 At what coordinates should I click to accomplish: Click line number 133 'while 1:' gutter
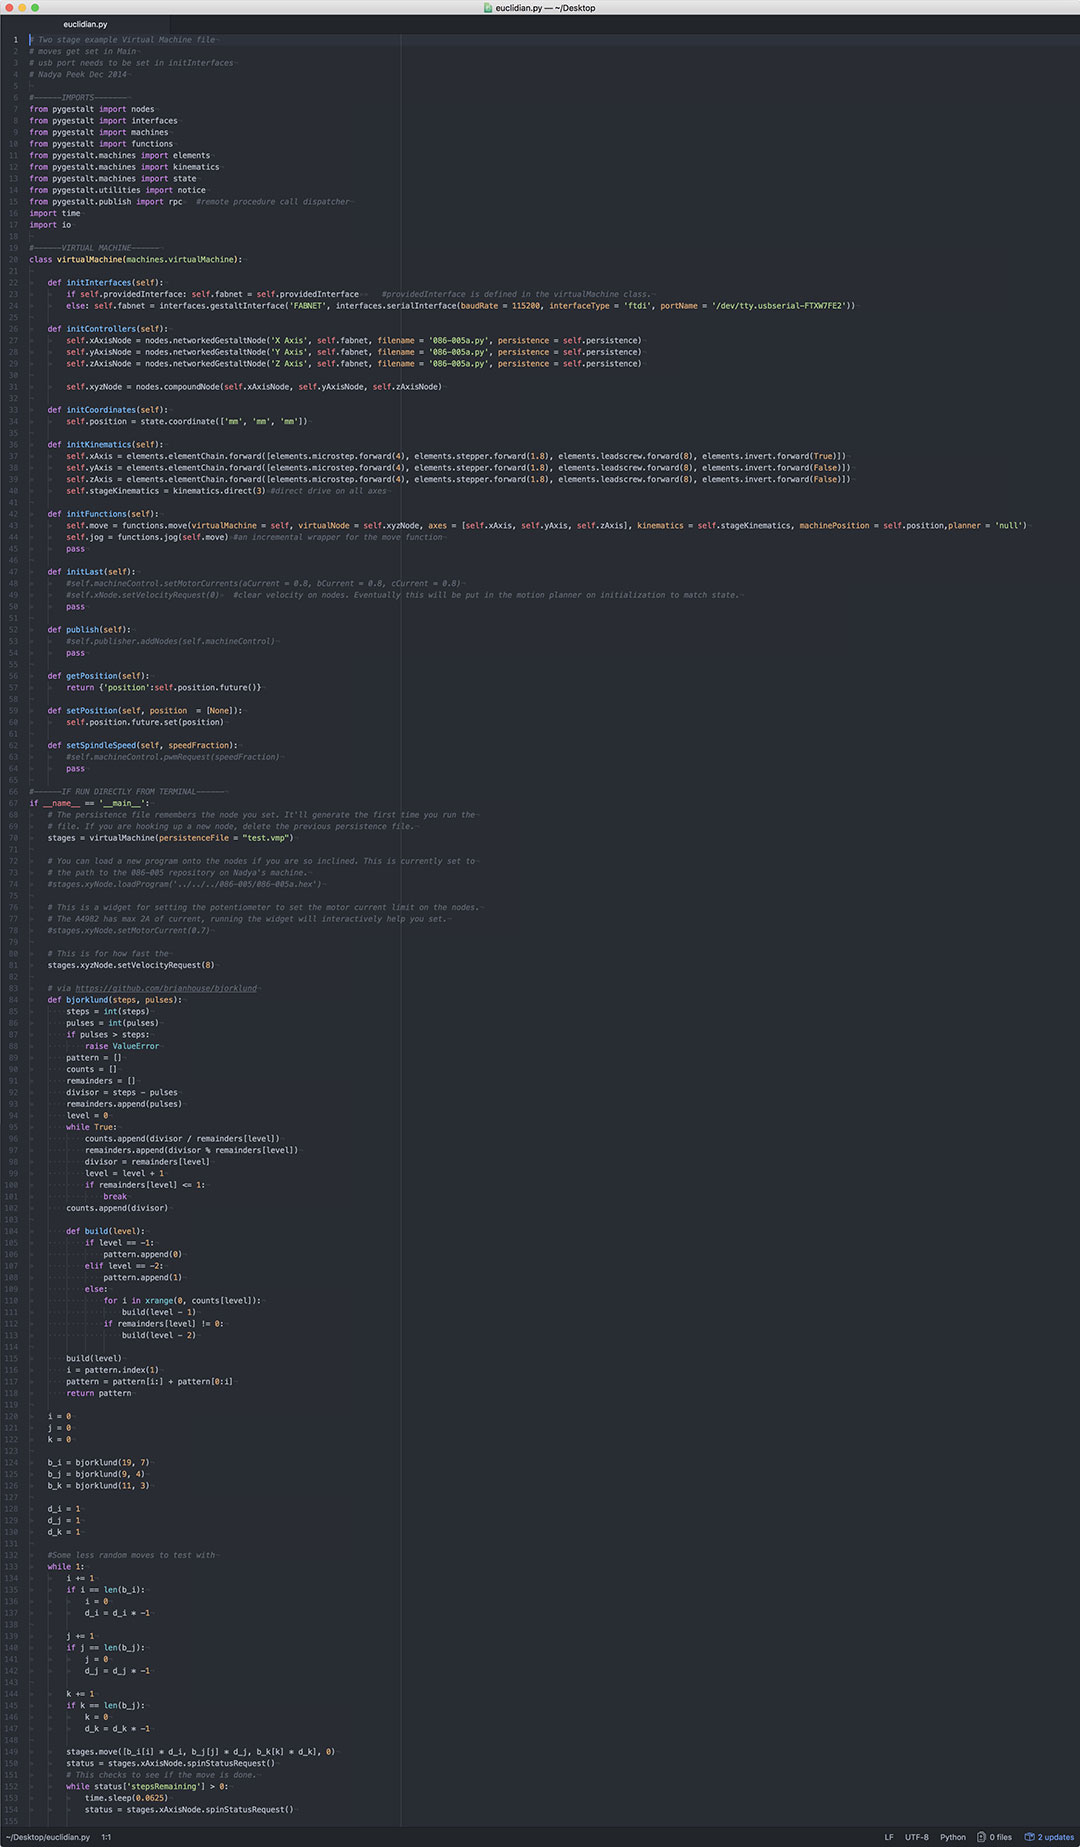(x=12, y=1567)
